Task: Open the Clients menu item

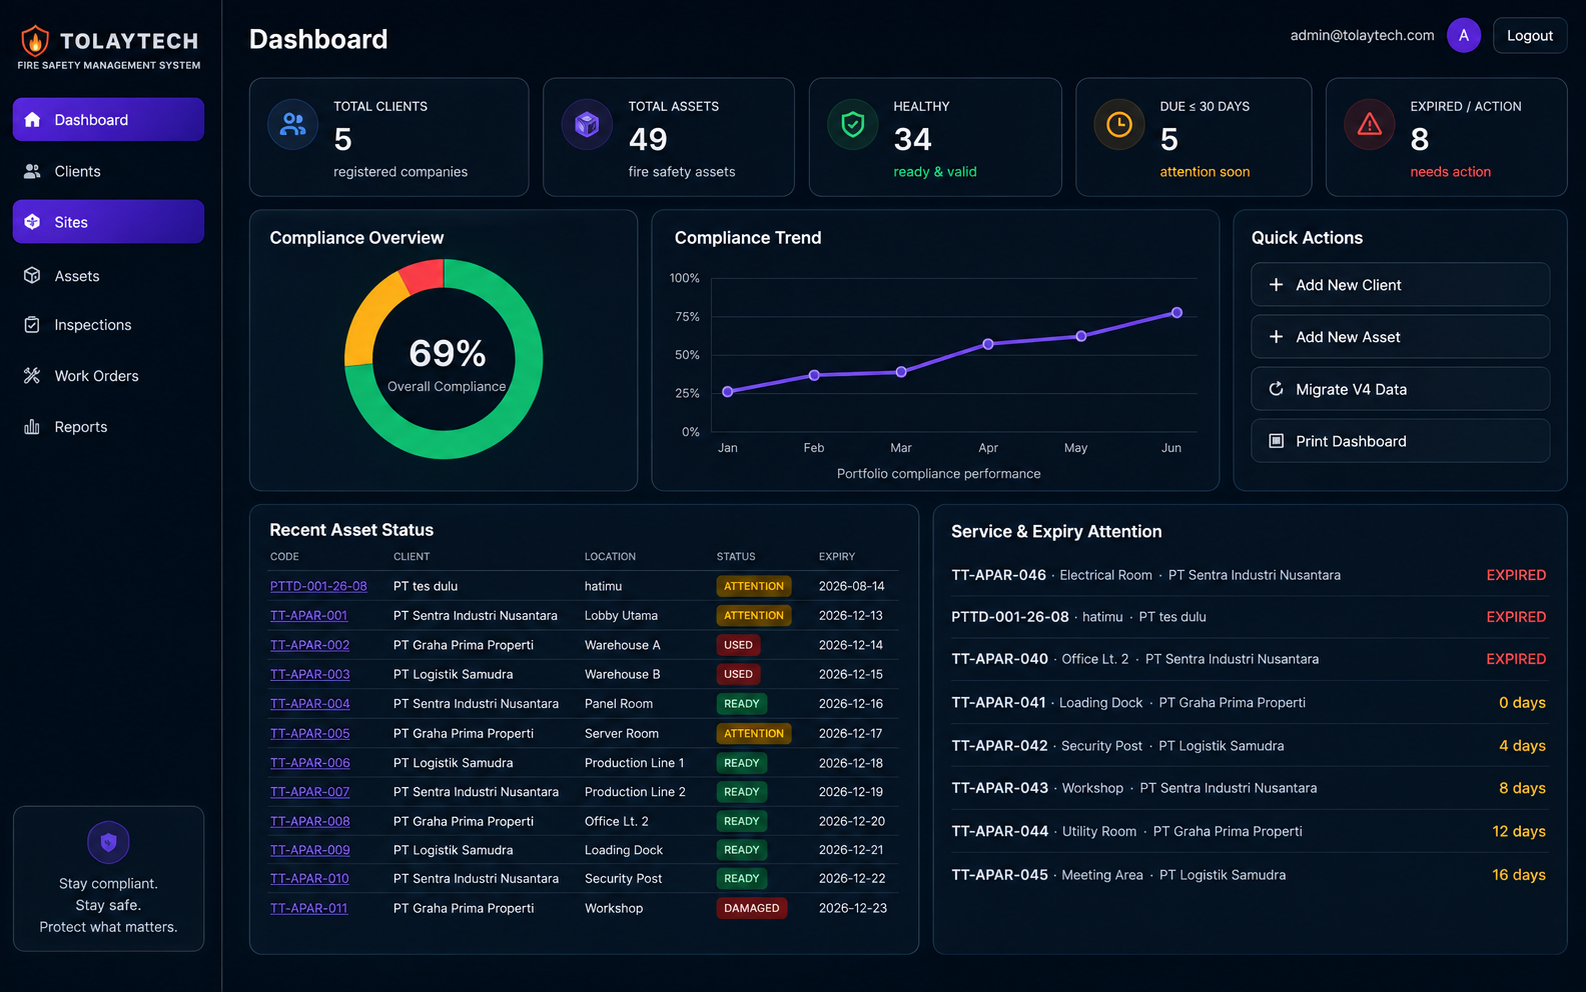Action: tap(108, 171)
